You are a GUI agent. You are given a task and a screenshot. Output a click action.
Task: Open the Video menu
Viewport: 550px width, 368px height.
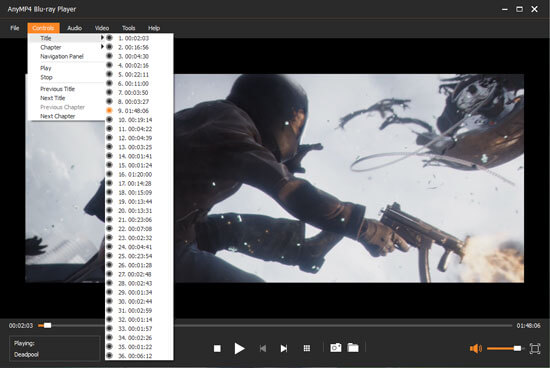tap(102, 28)
